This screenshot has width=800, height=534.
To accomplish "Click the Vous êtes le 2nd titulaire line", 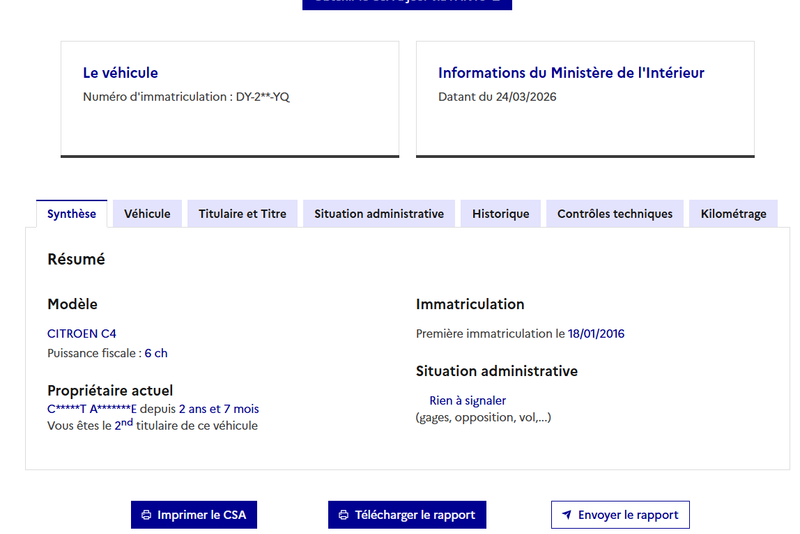I will [153, 425].
